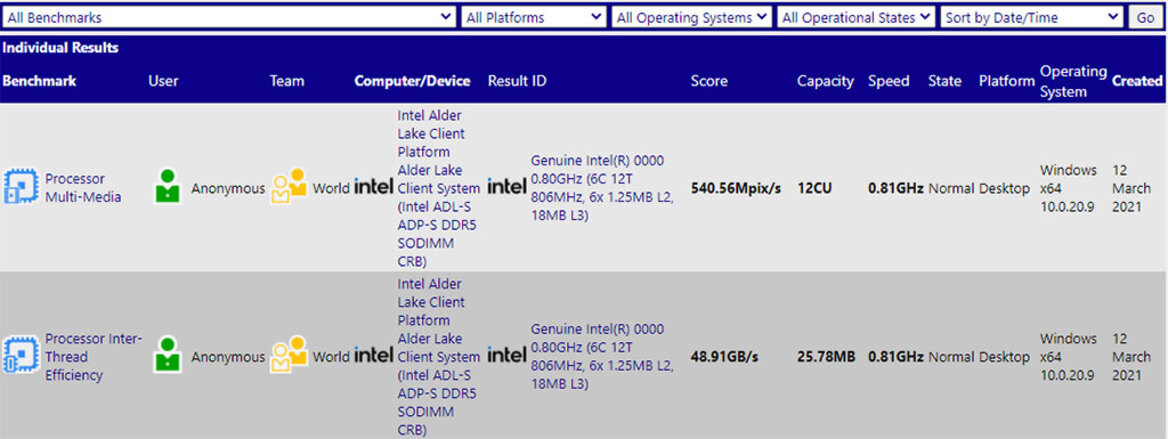Click the 12CU capacity value
This screenshot has height=439, width=1168.
pyautogui.click(x=815, y=189)
